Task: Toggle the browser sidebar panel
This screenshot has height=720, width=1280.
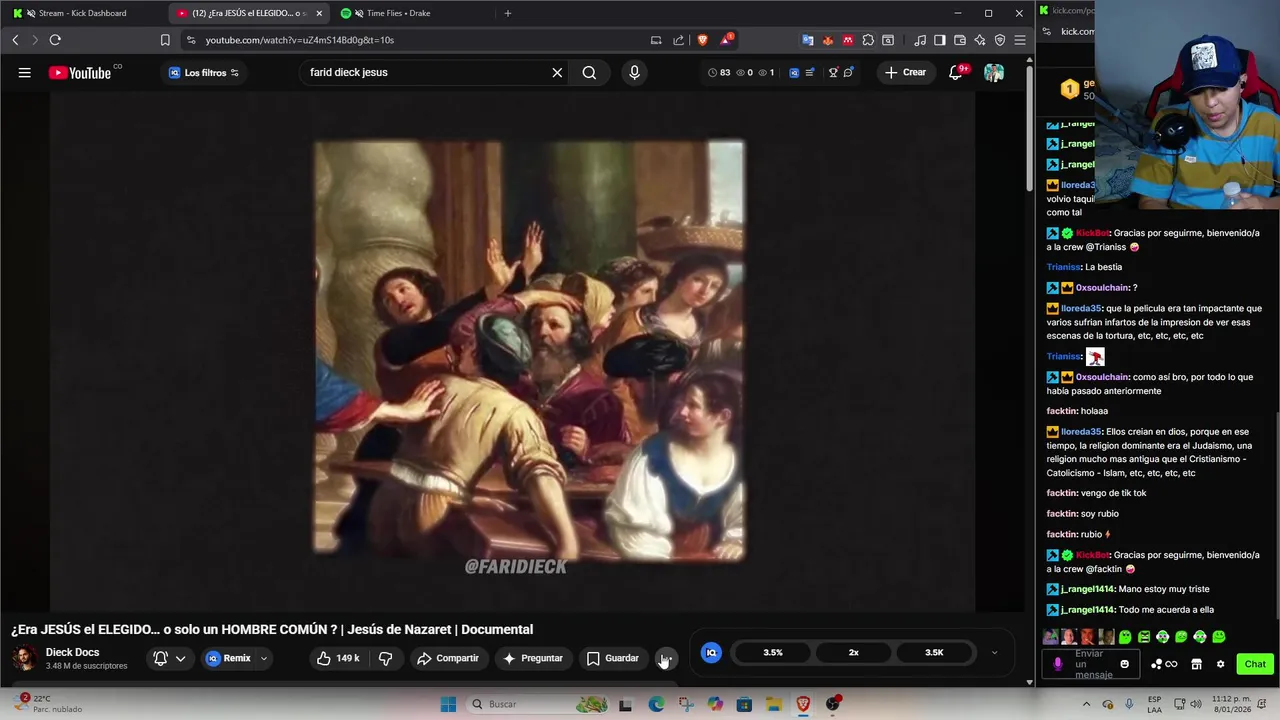Action: (x=940, y=40)
